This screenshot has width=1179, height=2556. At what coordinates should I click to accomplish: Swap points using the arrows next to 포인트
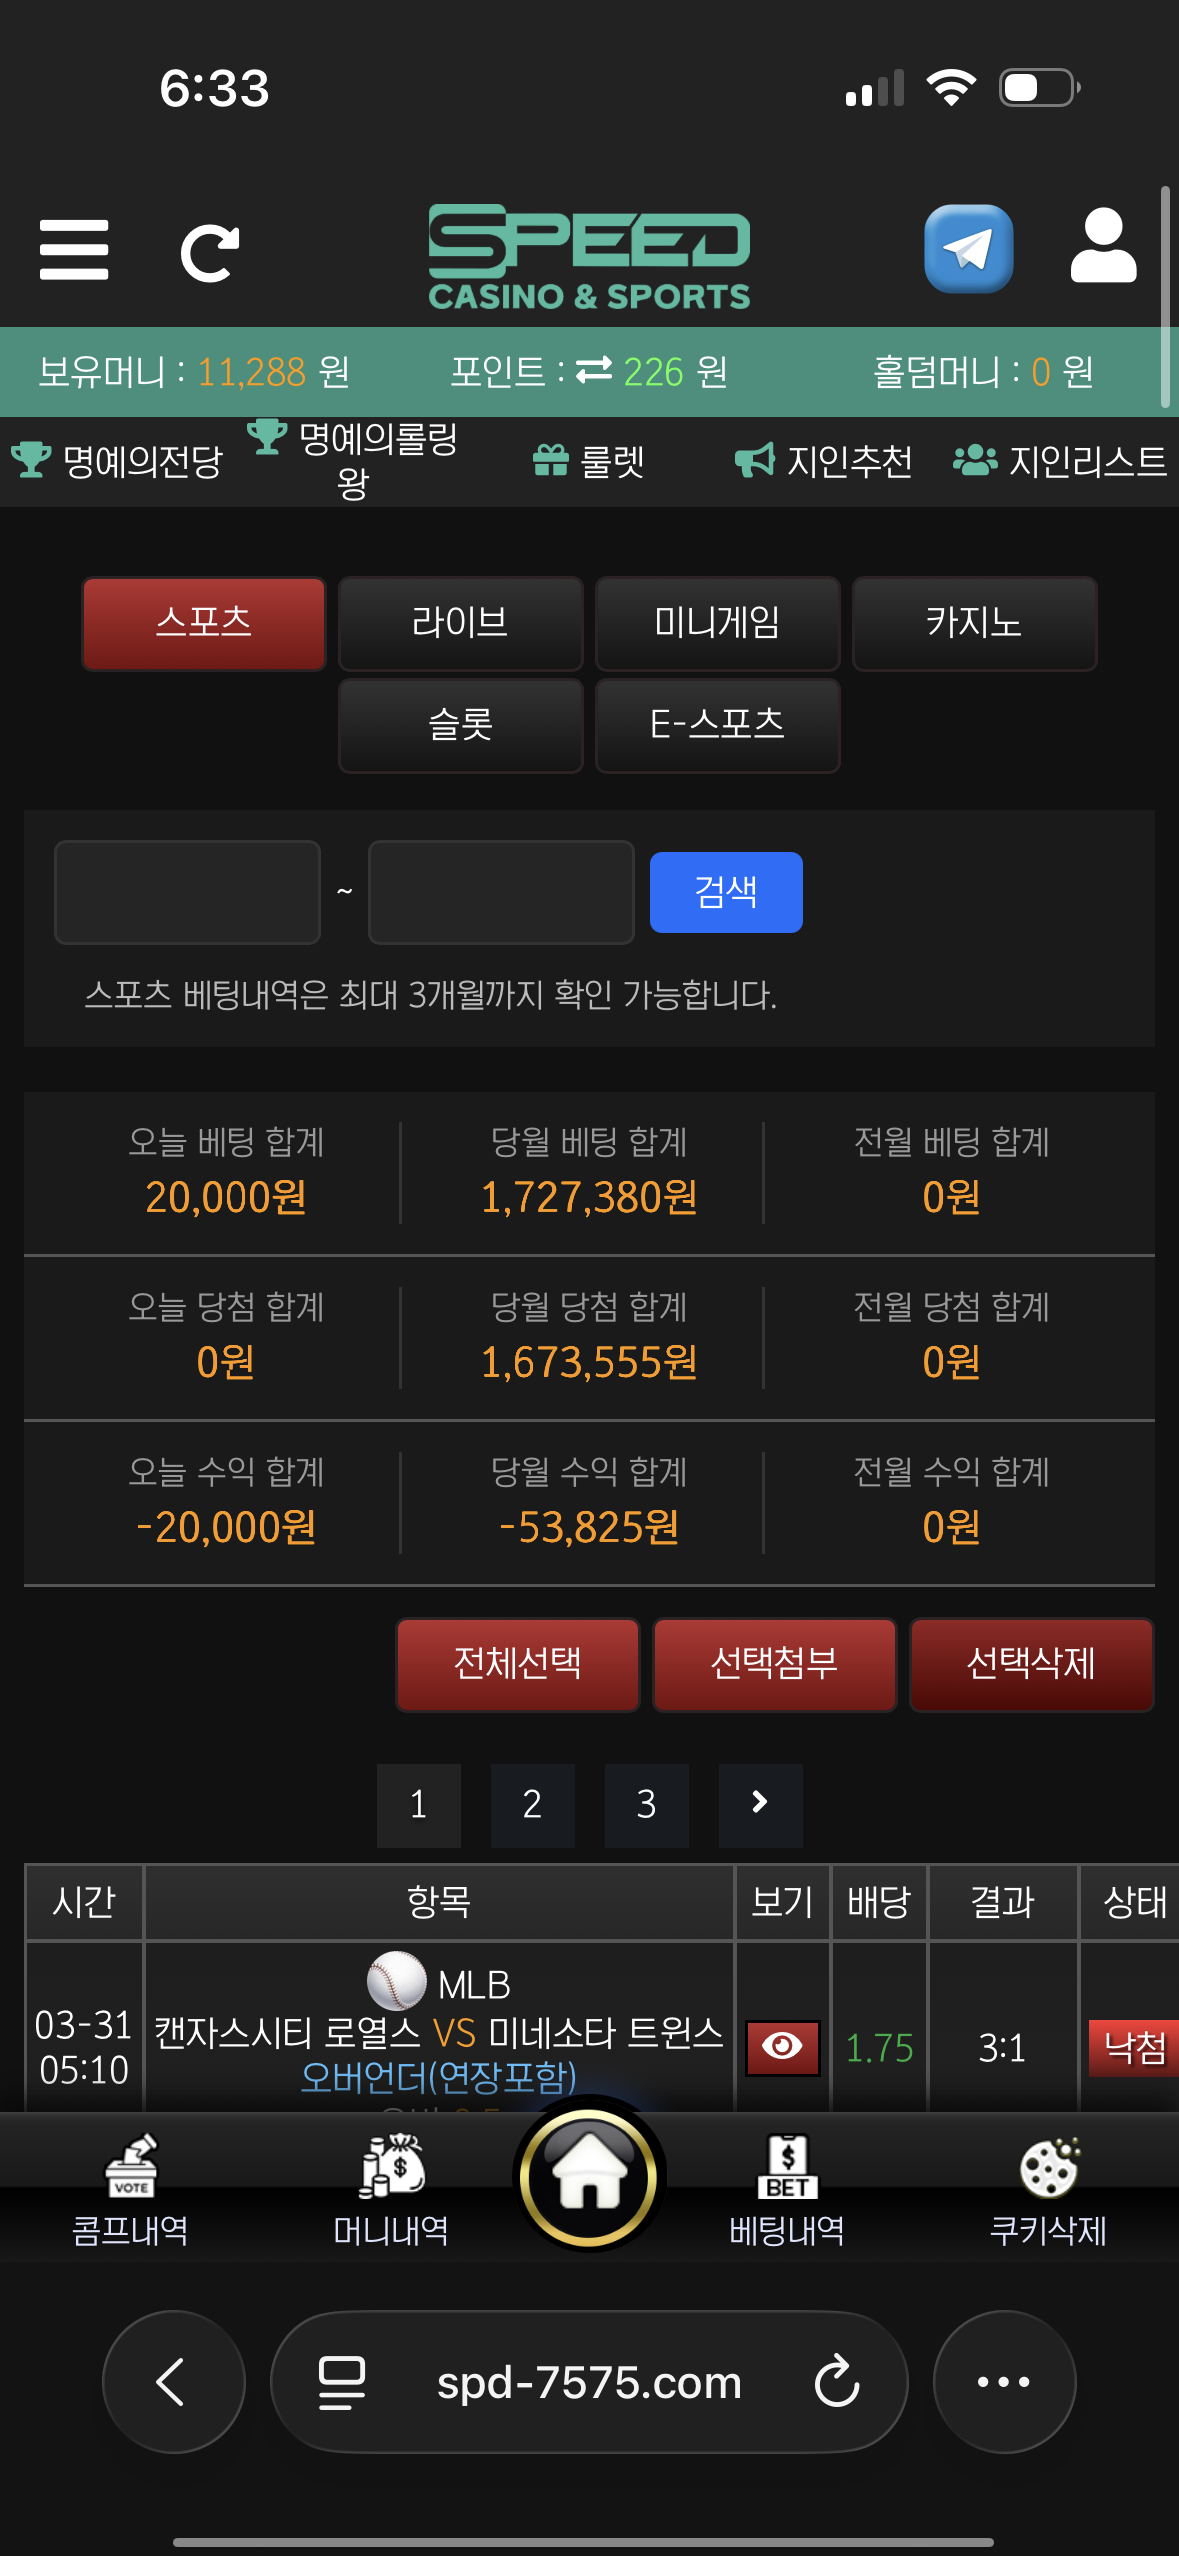click(x=594, y=371)
